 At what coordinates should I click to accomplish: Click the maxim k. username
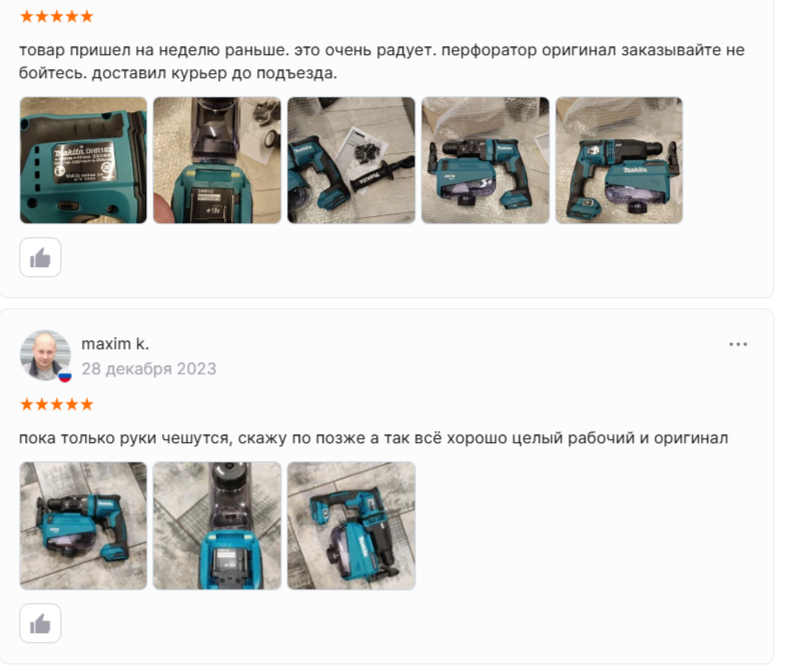[x=115, y=344]
